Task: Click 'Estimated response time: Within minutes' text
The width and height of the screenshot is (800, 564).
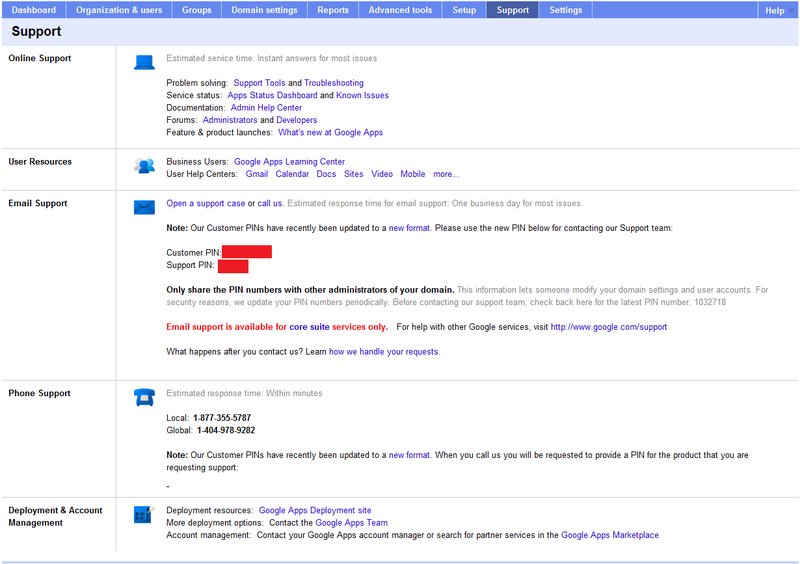Action: point(244,393)
